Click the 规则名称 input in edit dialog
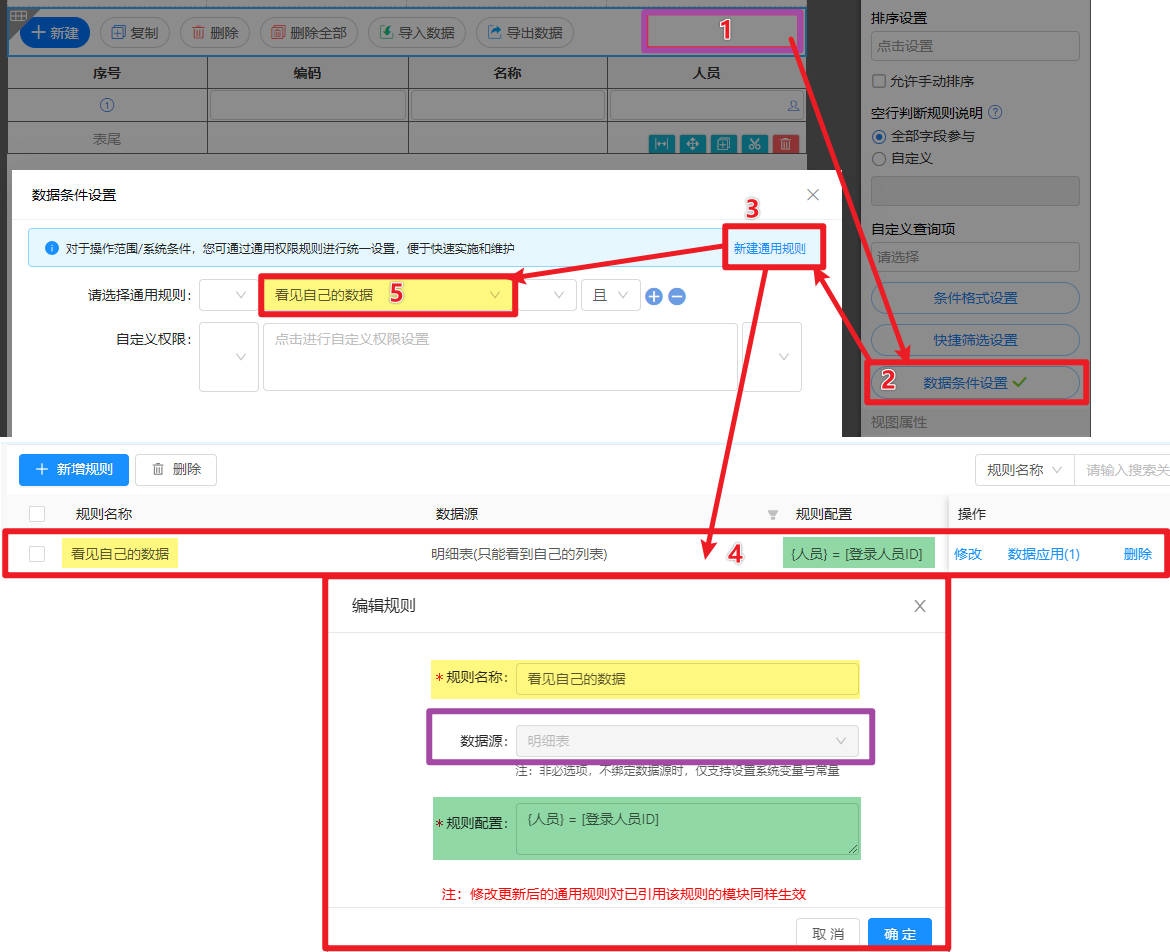Viewport: 1170px width, 952px height. click(x=686, y=679)
